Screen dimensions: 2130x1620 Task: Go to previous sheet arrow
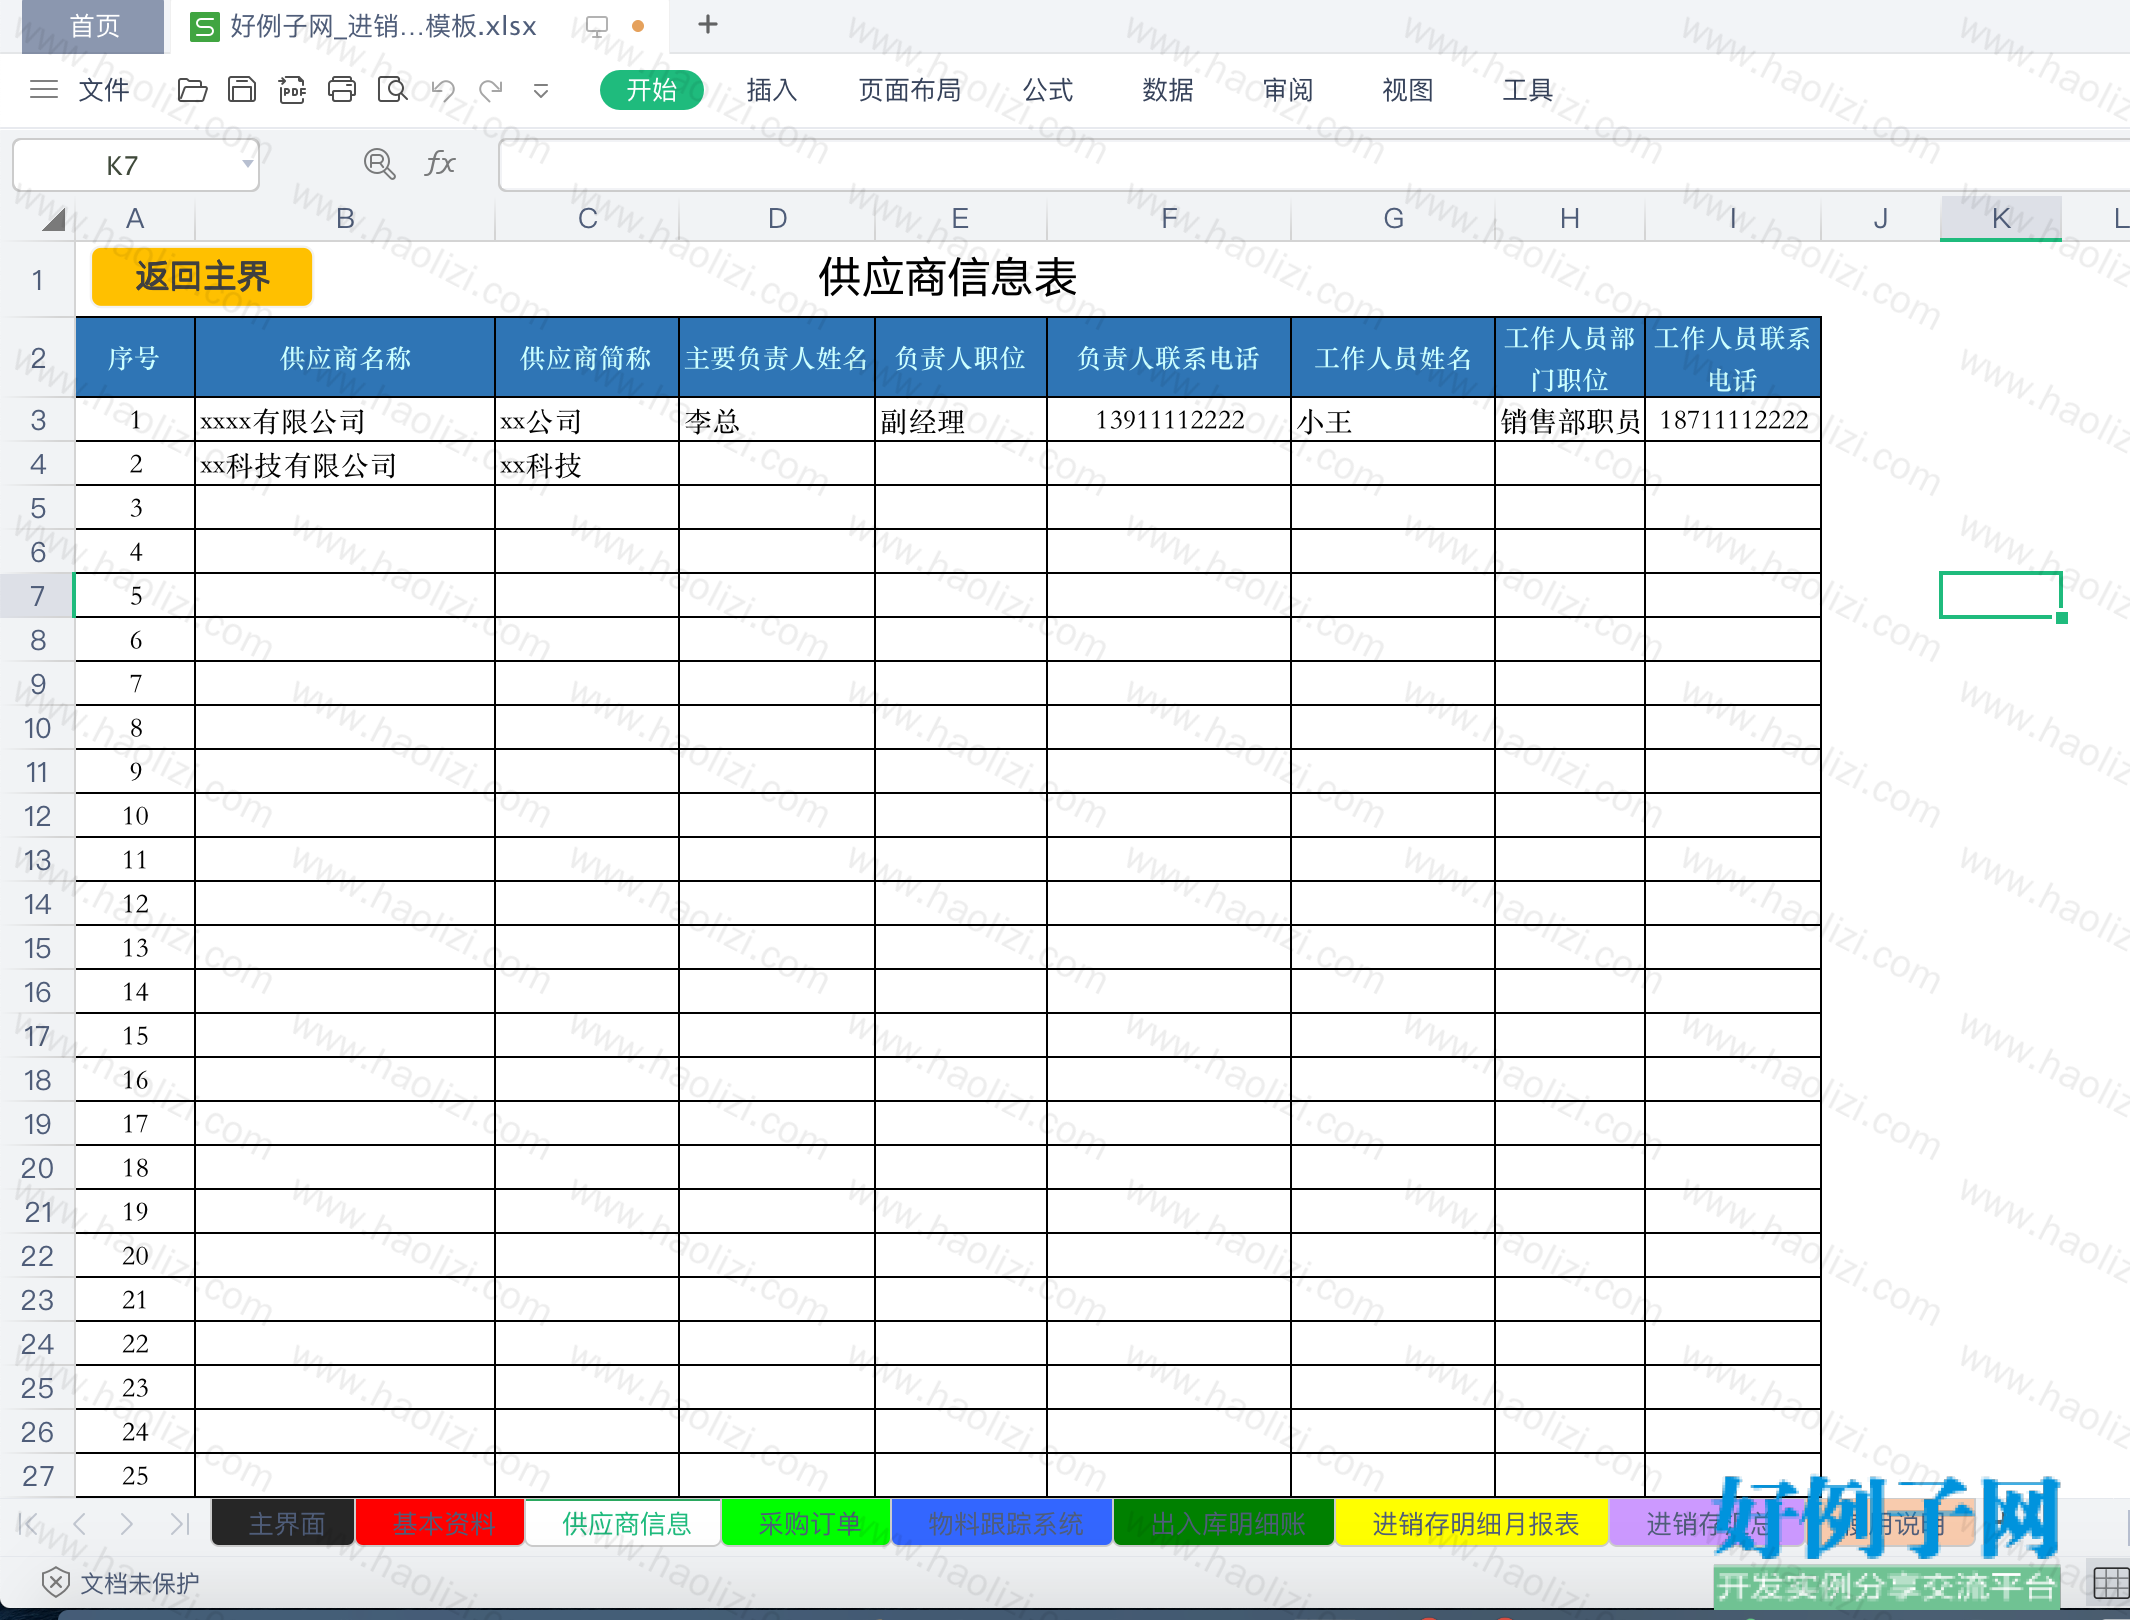(80, 1524)
